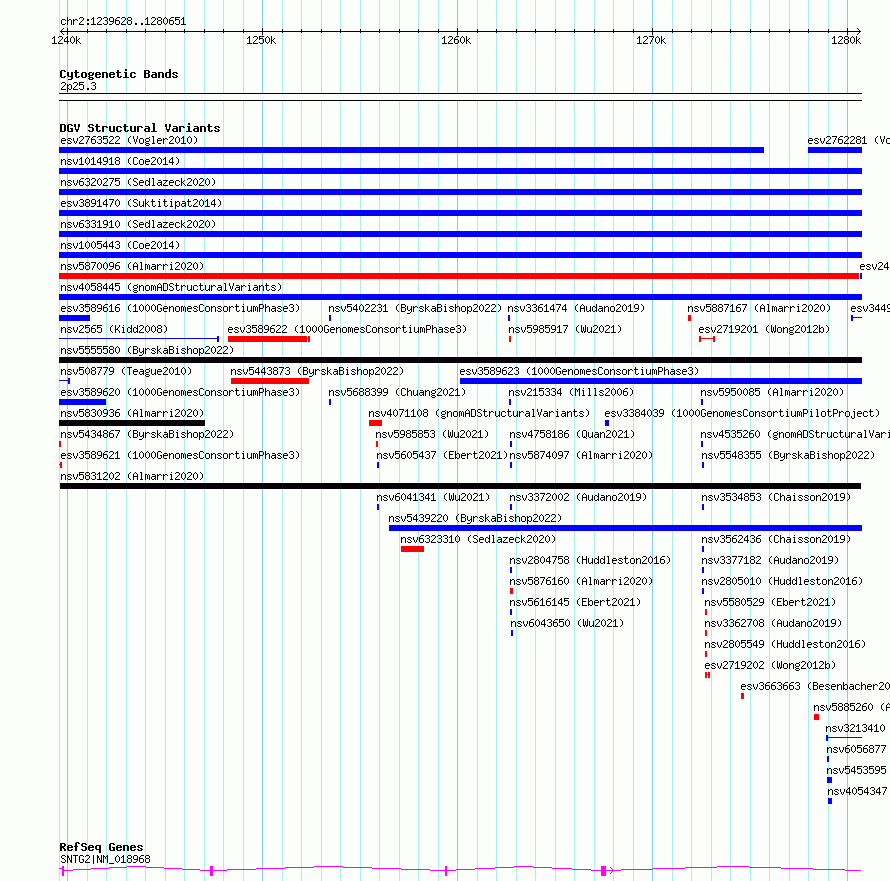Open esv3589621 (1000GenomesConsortiumPhase3) label

tap(180, 455)
